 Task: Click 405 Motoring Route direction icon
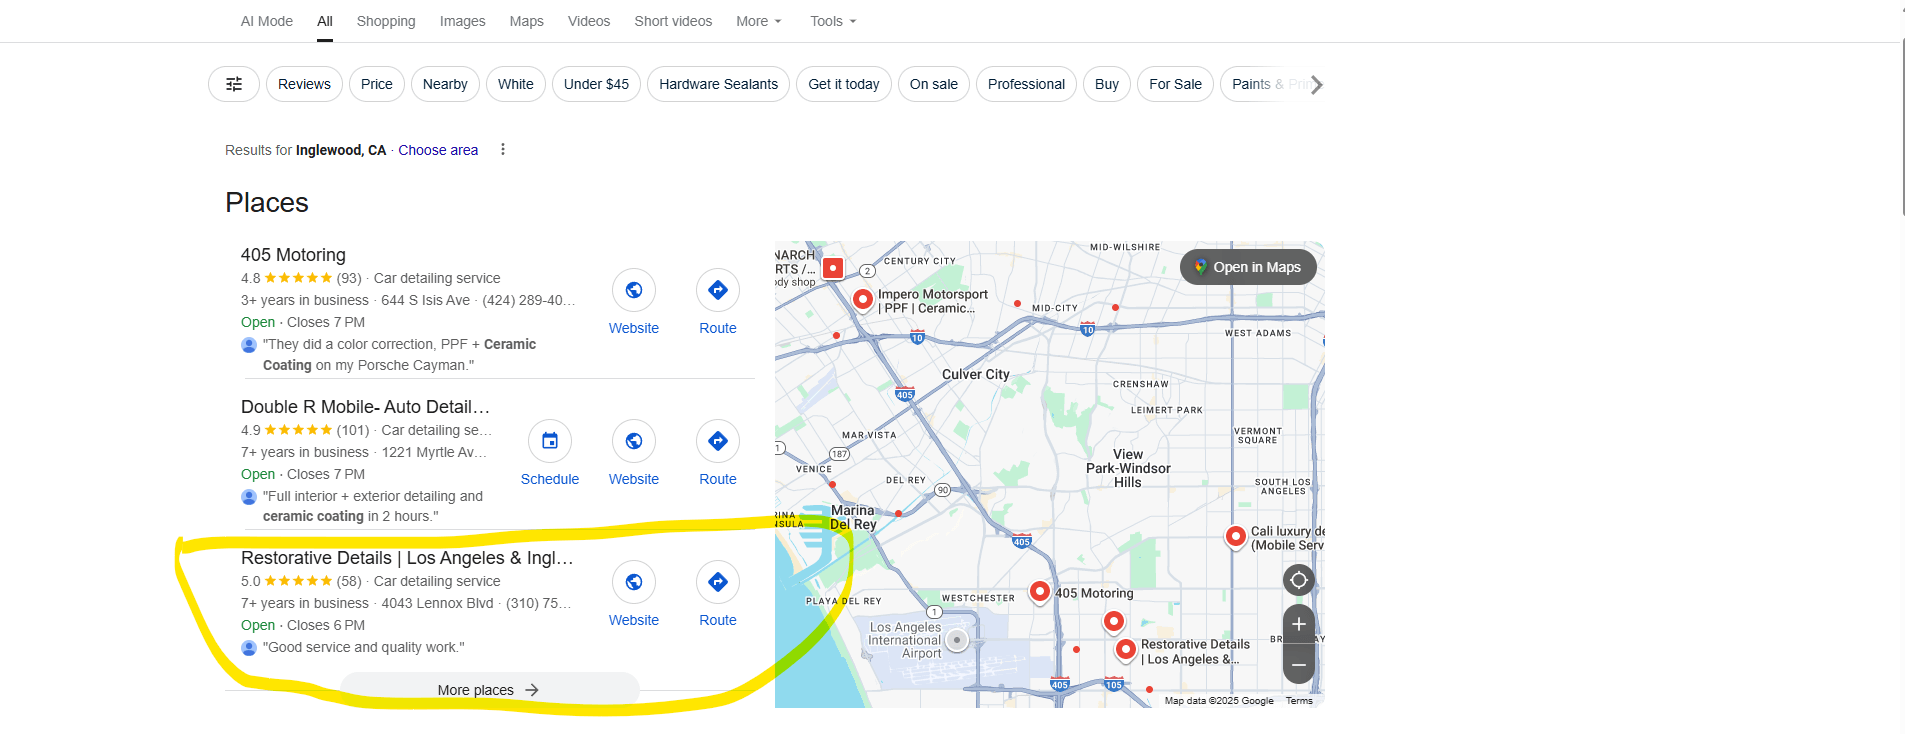pos(718,290)
